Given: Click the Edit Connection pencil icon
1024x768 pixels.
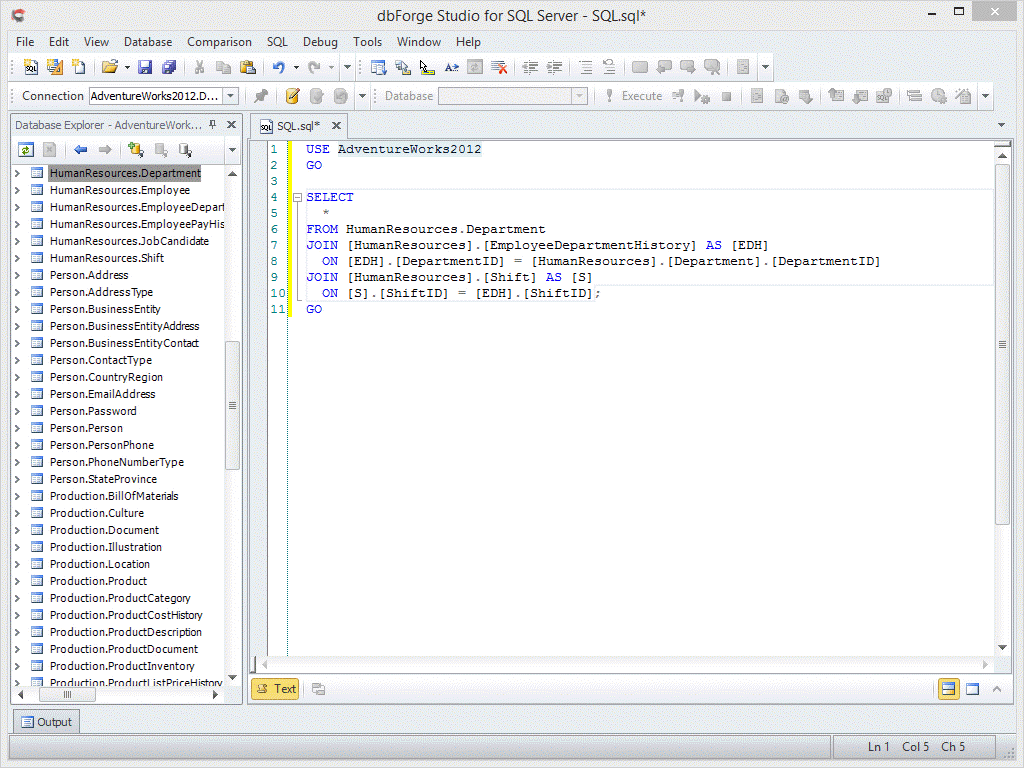Looking at the screenshot, I should [292, 96].
